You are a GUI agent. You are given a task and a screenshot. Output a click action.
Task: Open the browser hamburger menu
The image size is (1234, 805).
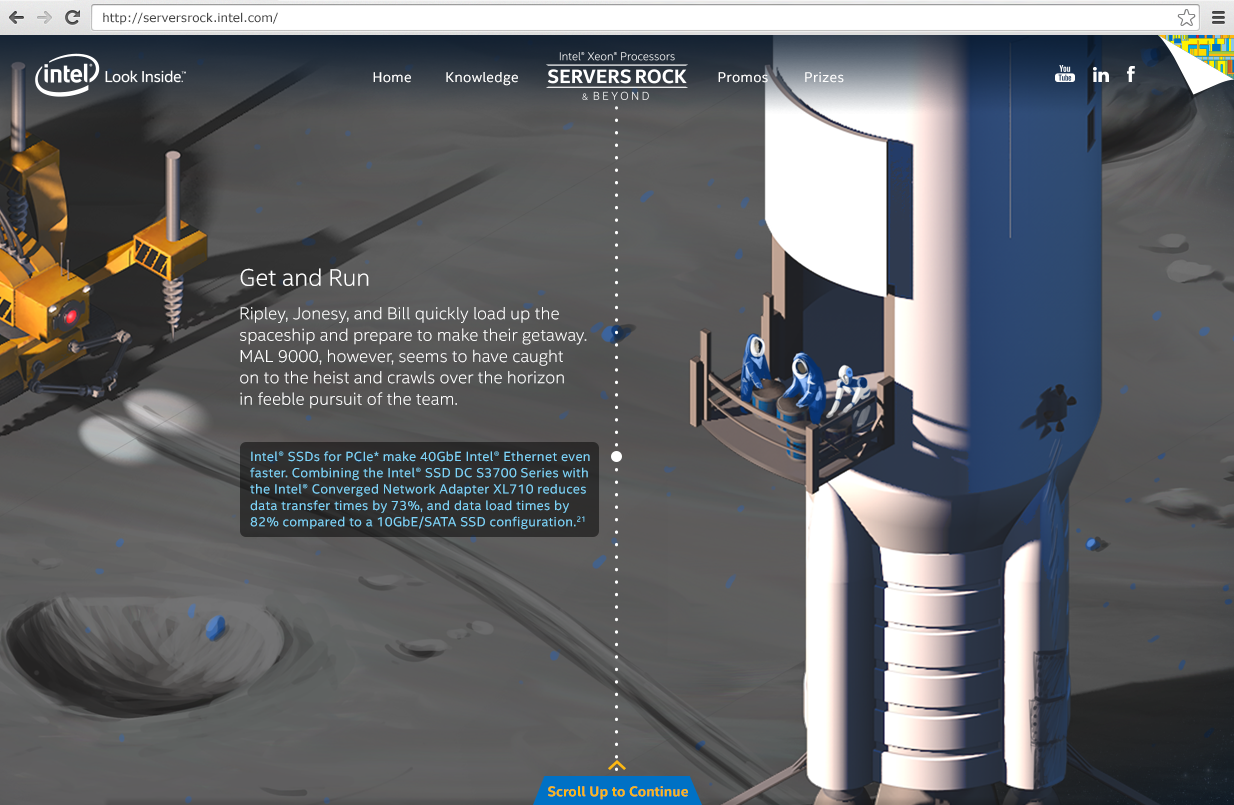[x=1218, y=17]
